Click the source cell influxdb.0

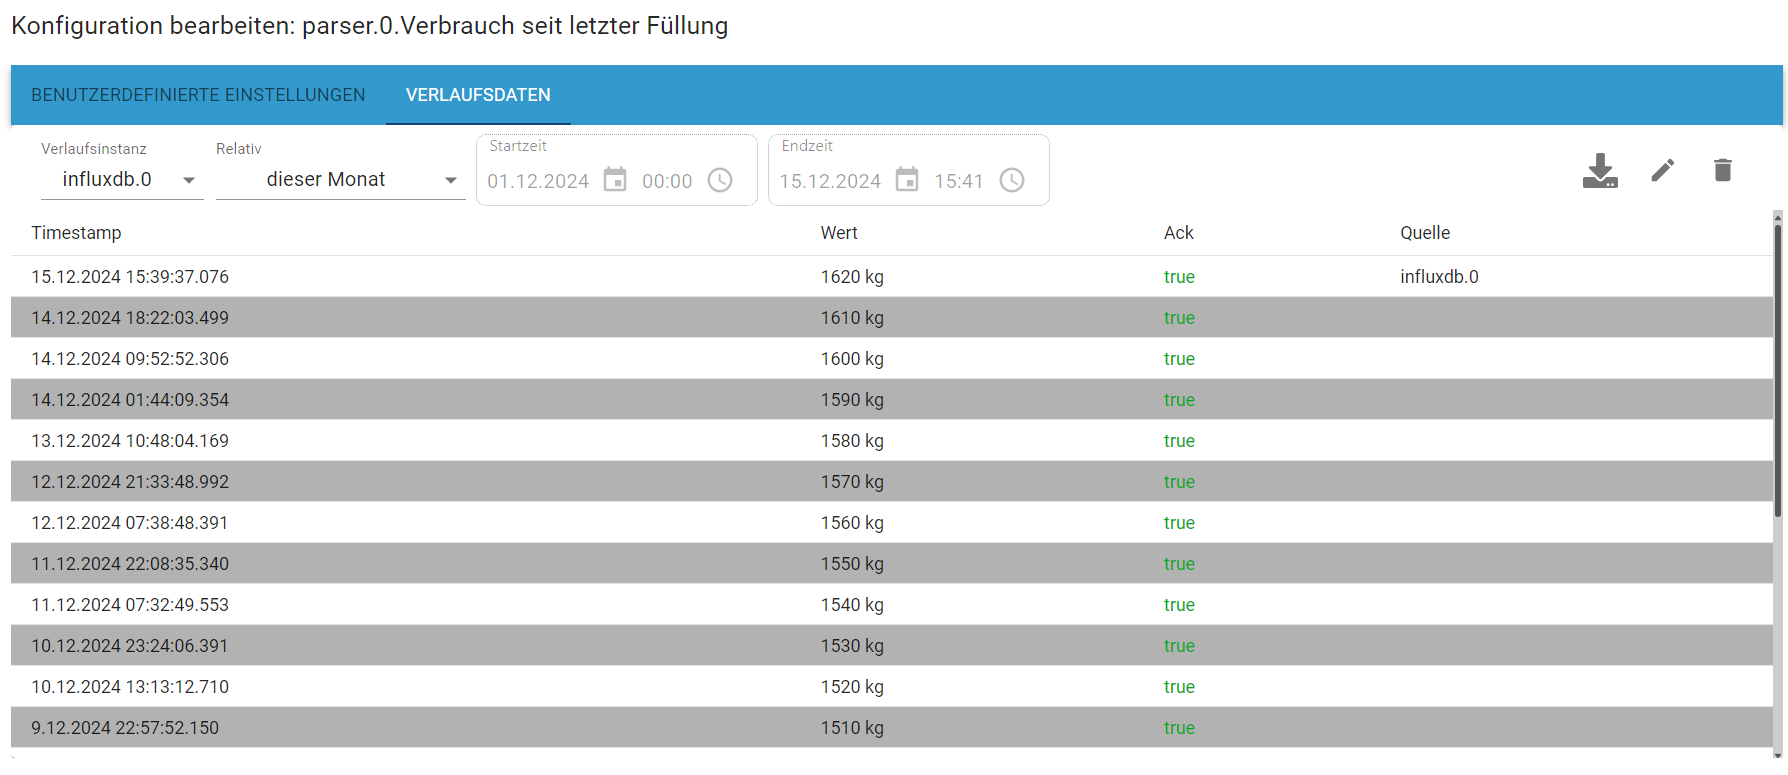[x=1439, y=277]
